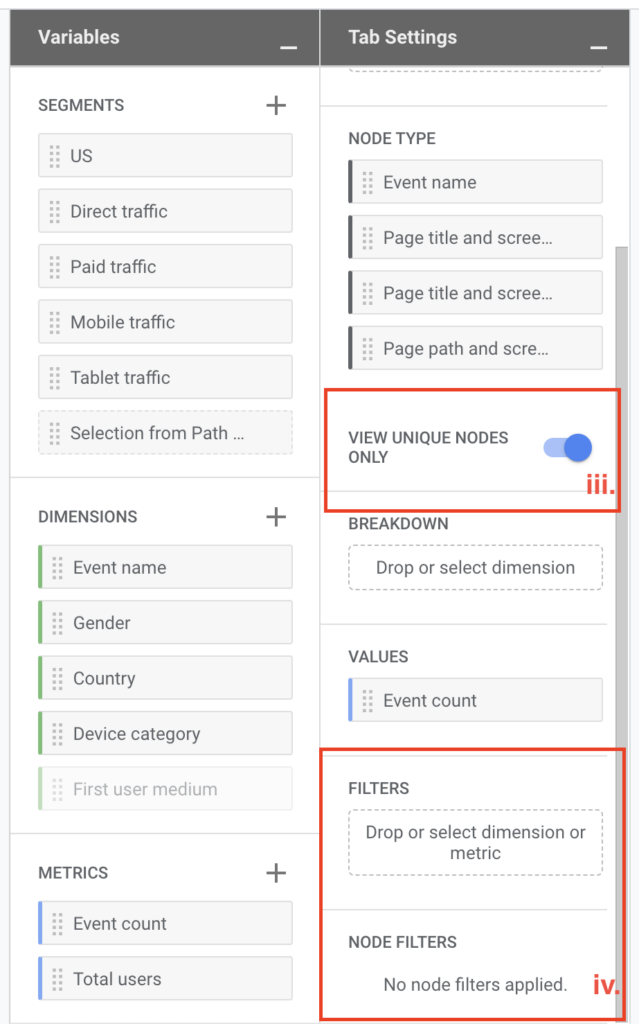Minimize the Variables panel
Screen dimensions: 639x1024
click(x=288, y=46)
